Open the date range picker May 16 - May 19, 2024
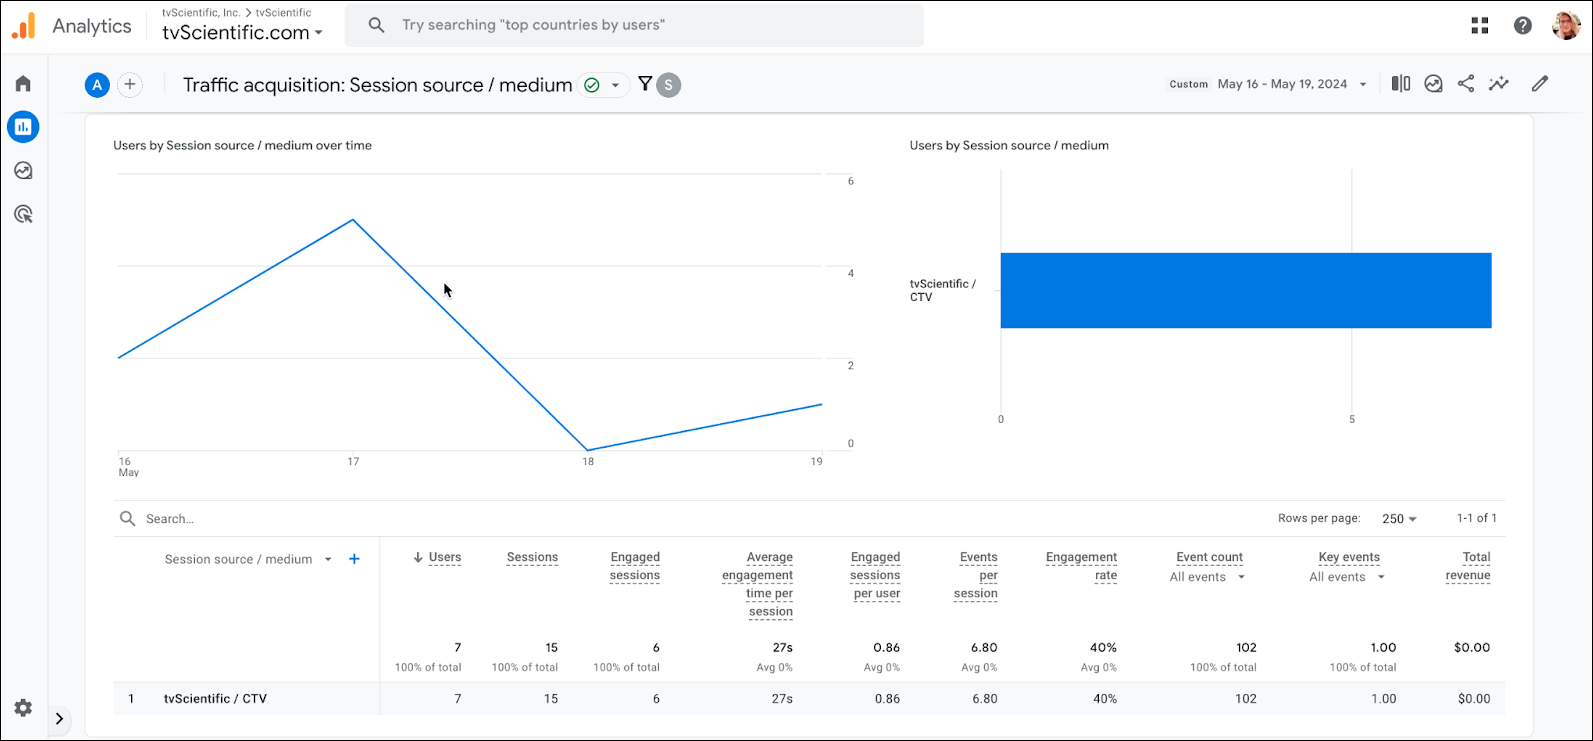Viewport: 1593px width, 741px height. pos(1268,84)
